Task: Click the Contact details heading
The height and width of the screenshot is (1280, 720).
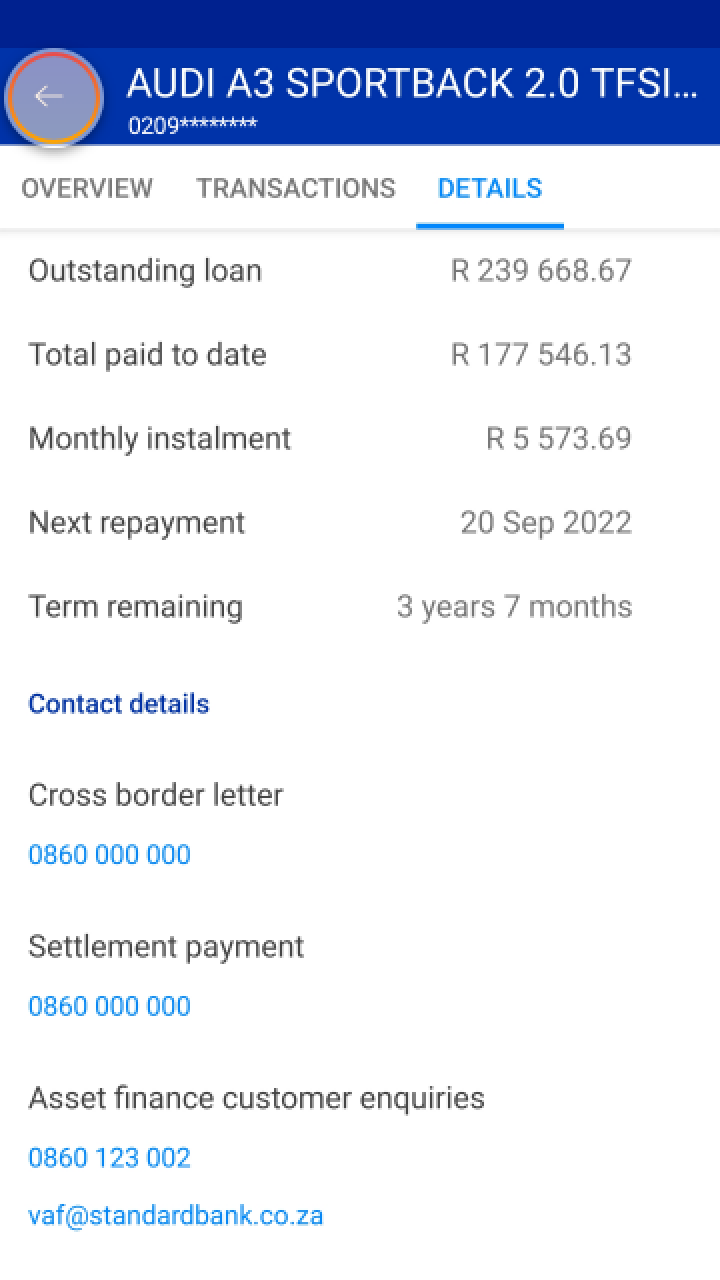Action: 119,704
